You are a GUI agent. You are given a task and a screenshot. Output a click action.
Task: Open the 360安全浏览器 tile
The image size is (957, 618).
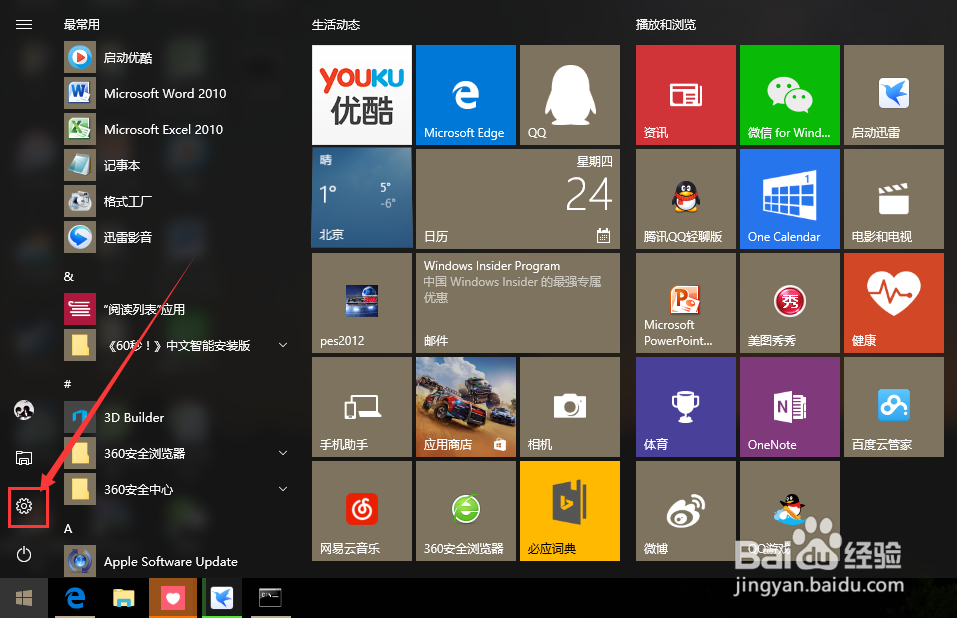coord(466,511)
